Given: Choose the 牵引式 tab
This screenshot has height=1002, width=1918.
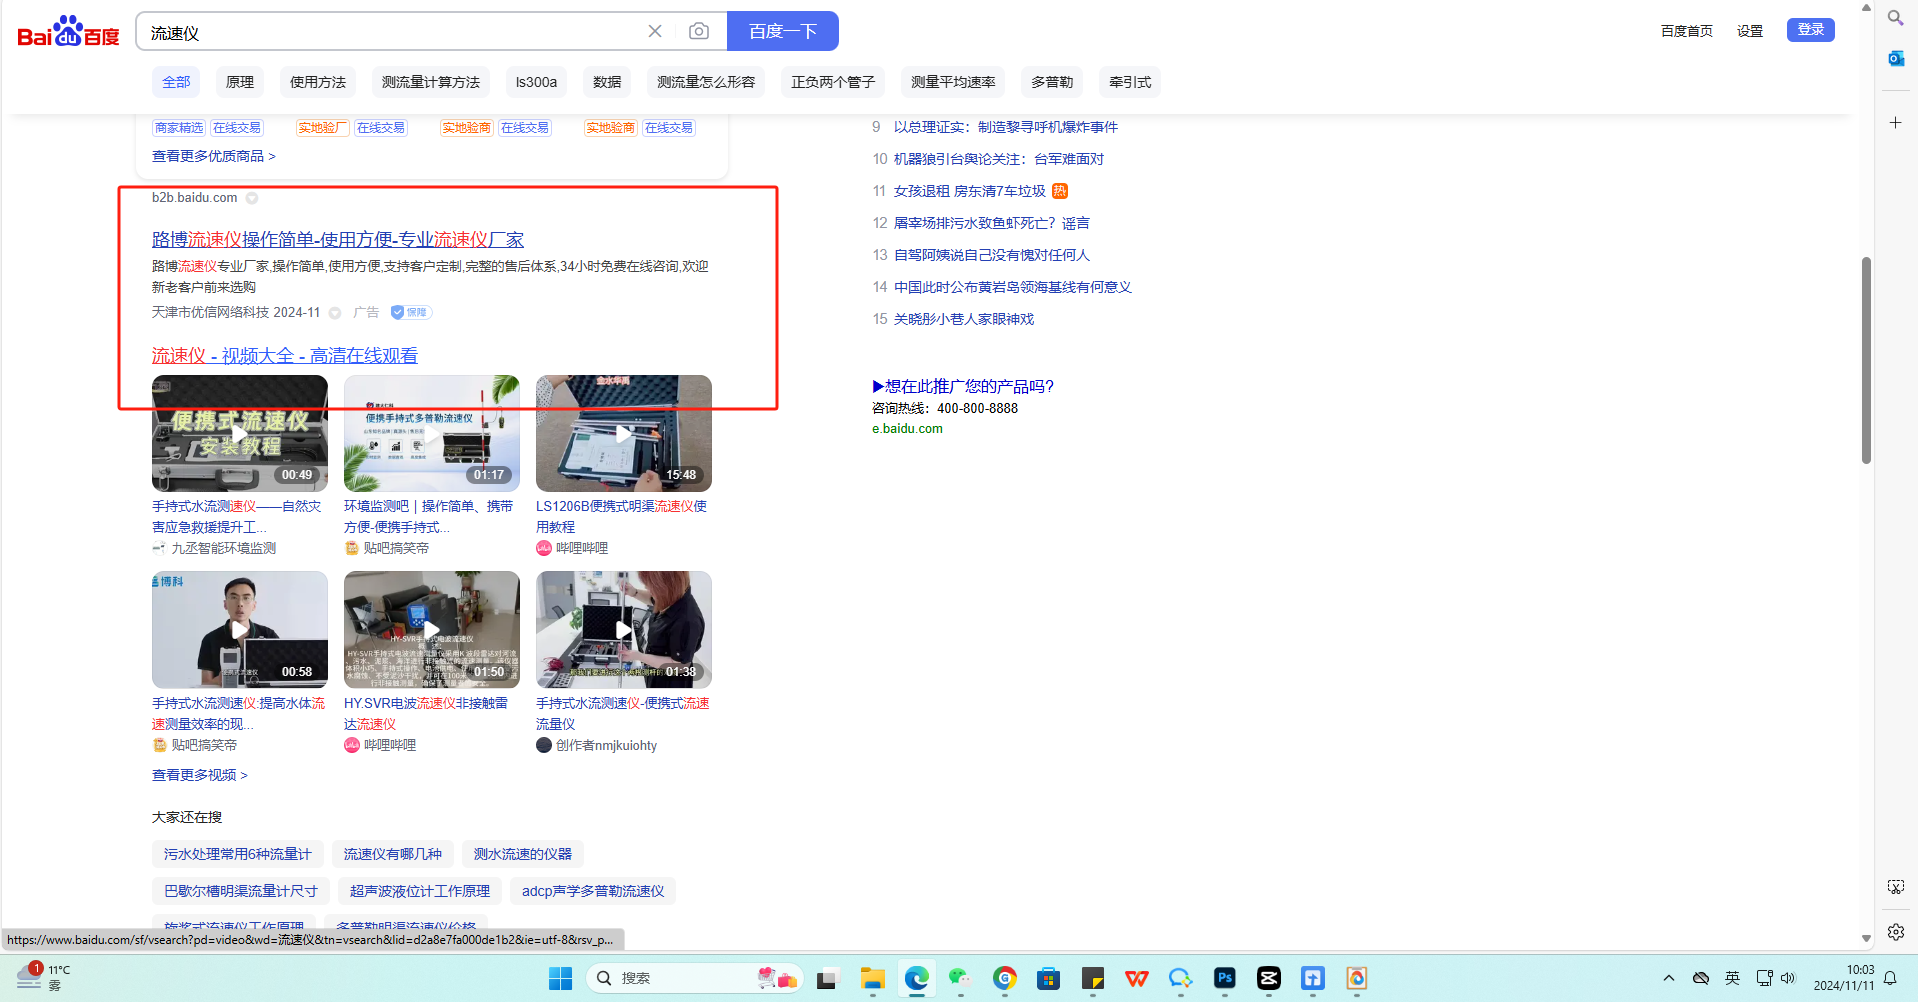Looking at the screenshot, I should [x=1130, y=82].
